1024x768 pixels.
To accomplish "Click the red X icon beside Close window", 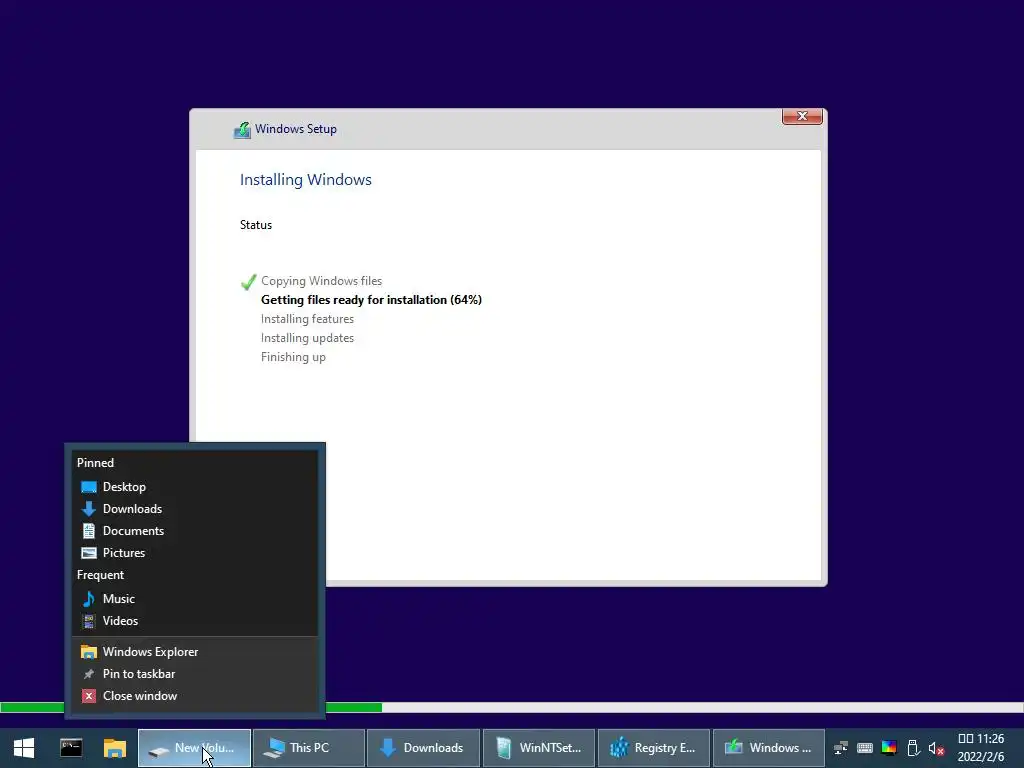I will pyautogui.click(x=89, y=696).
